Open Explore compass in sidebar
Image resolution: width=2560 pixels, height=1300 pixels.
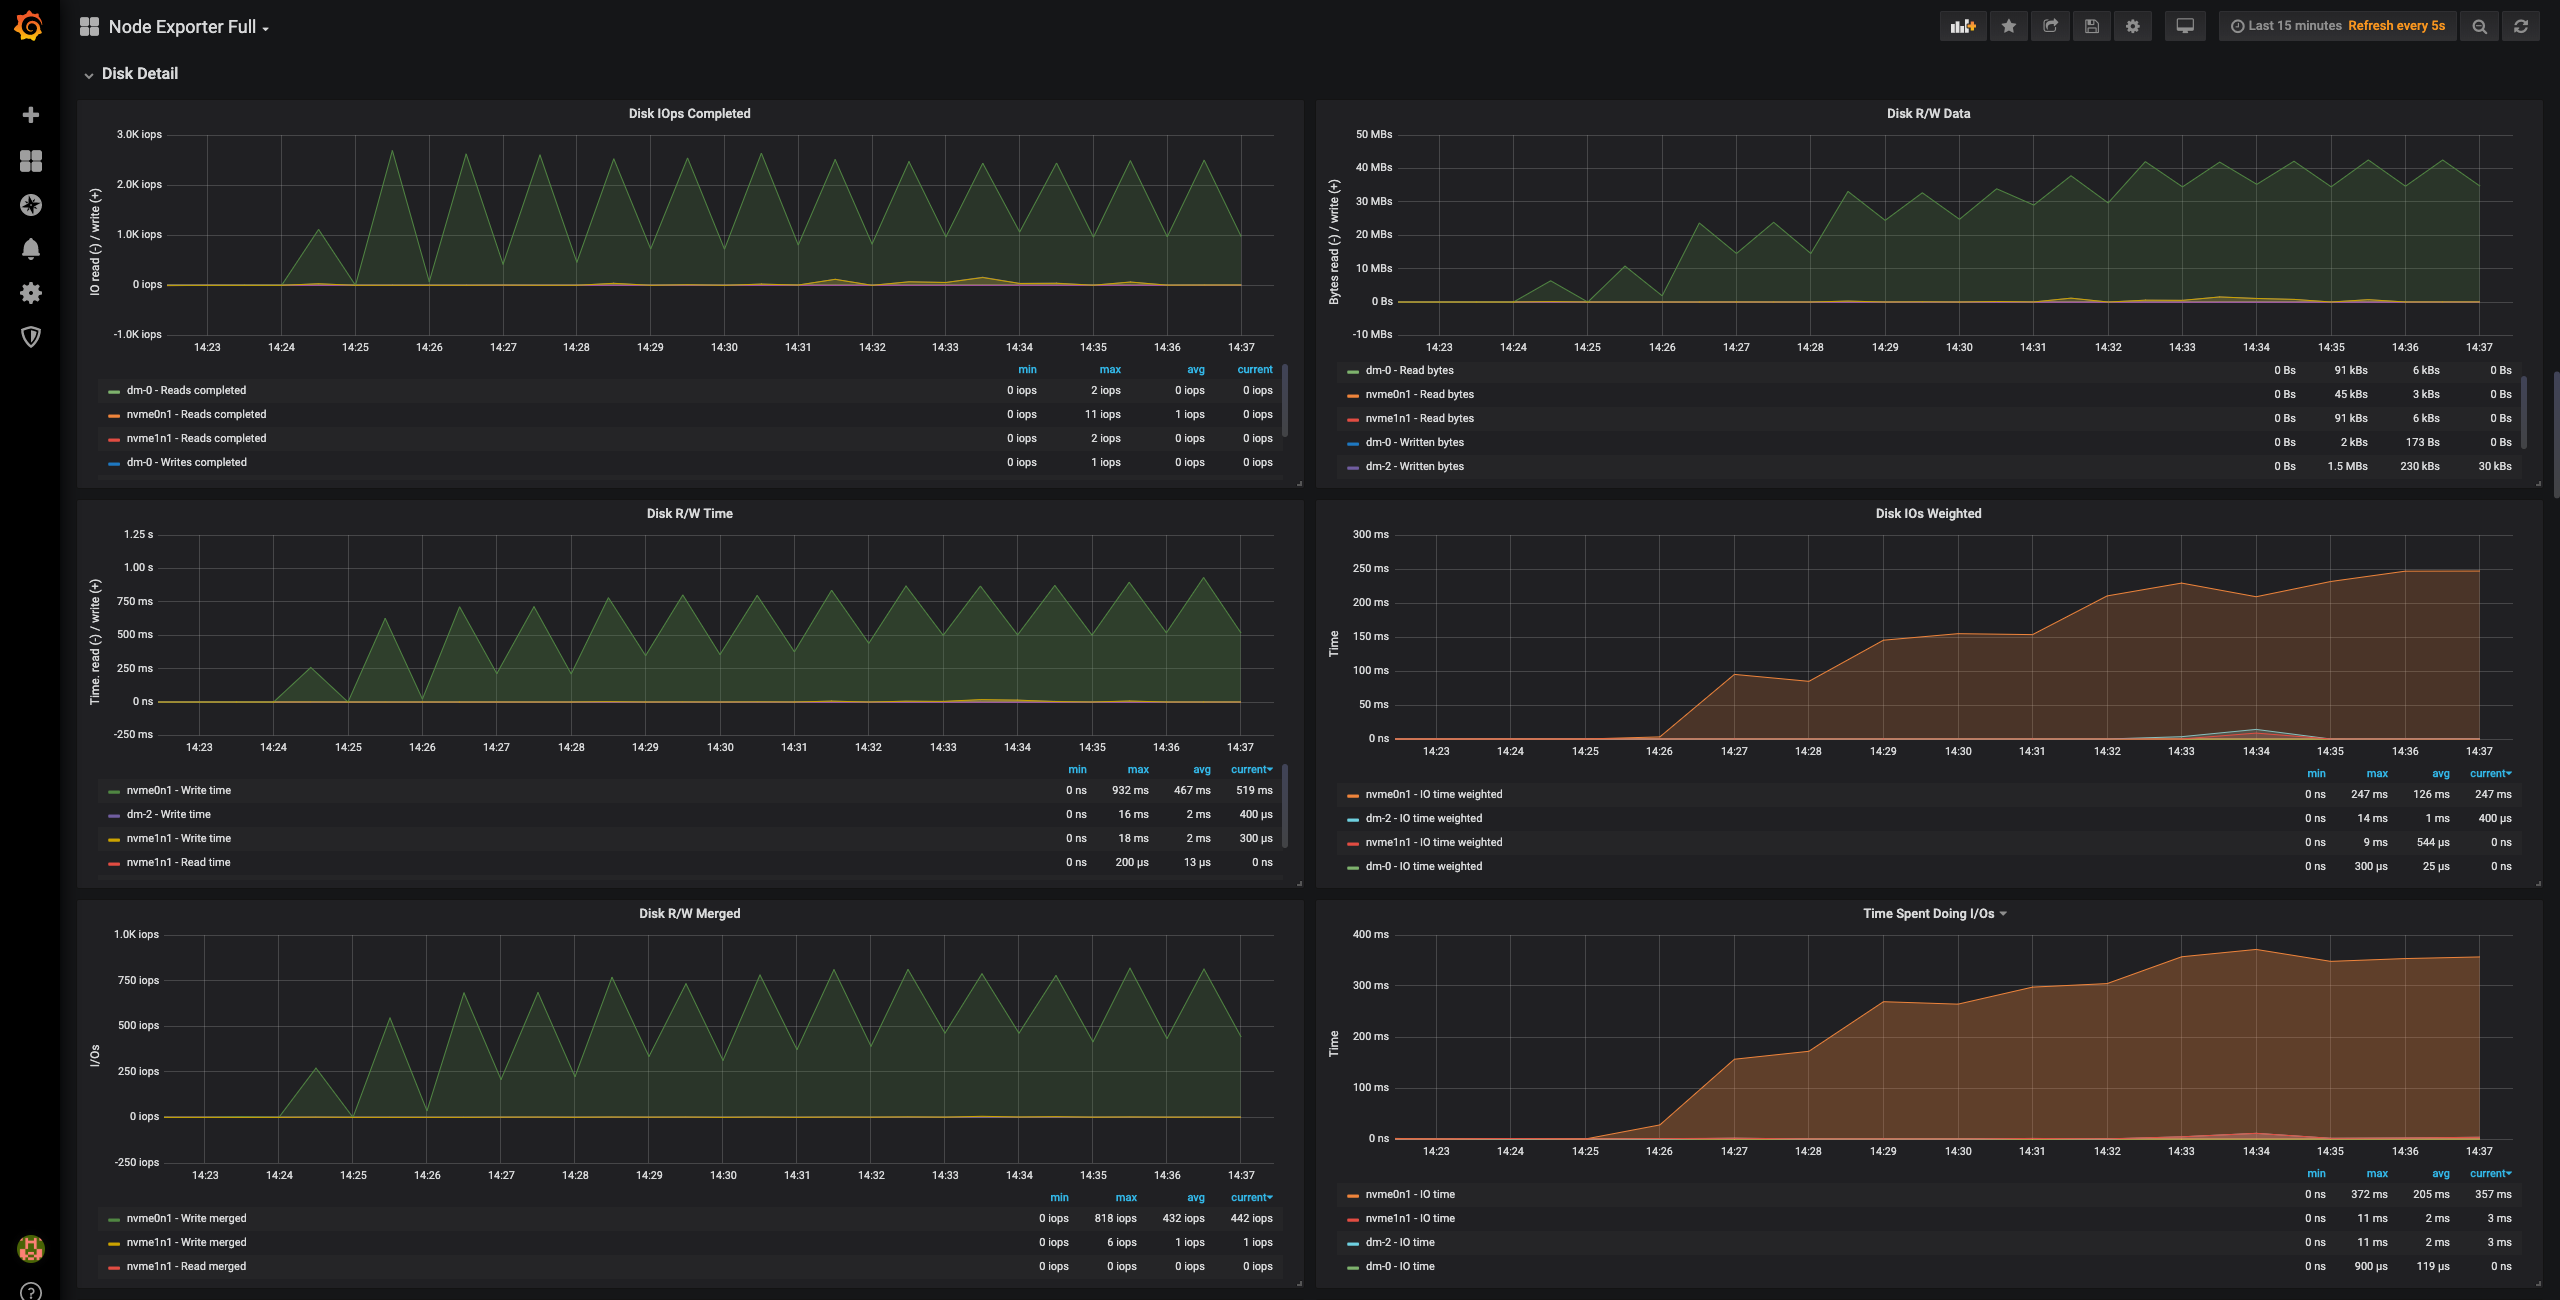point(31,204)
